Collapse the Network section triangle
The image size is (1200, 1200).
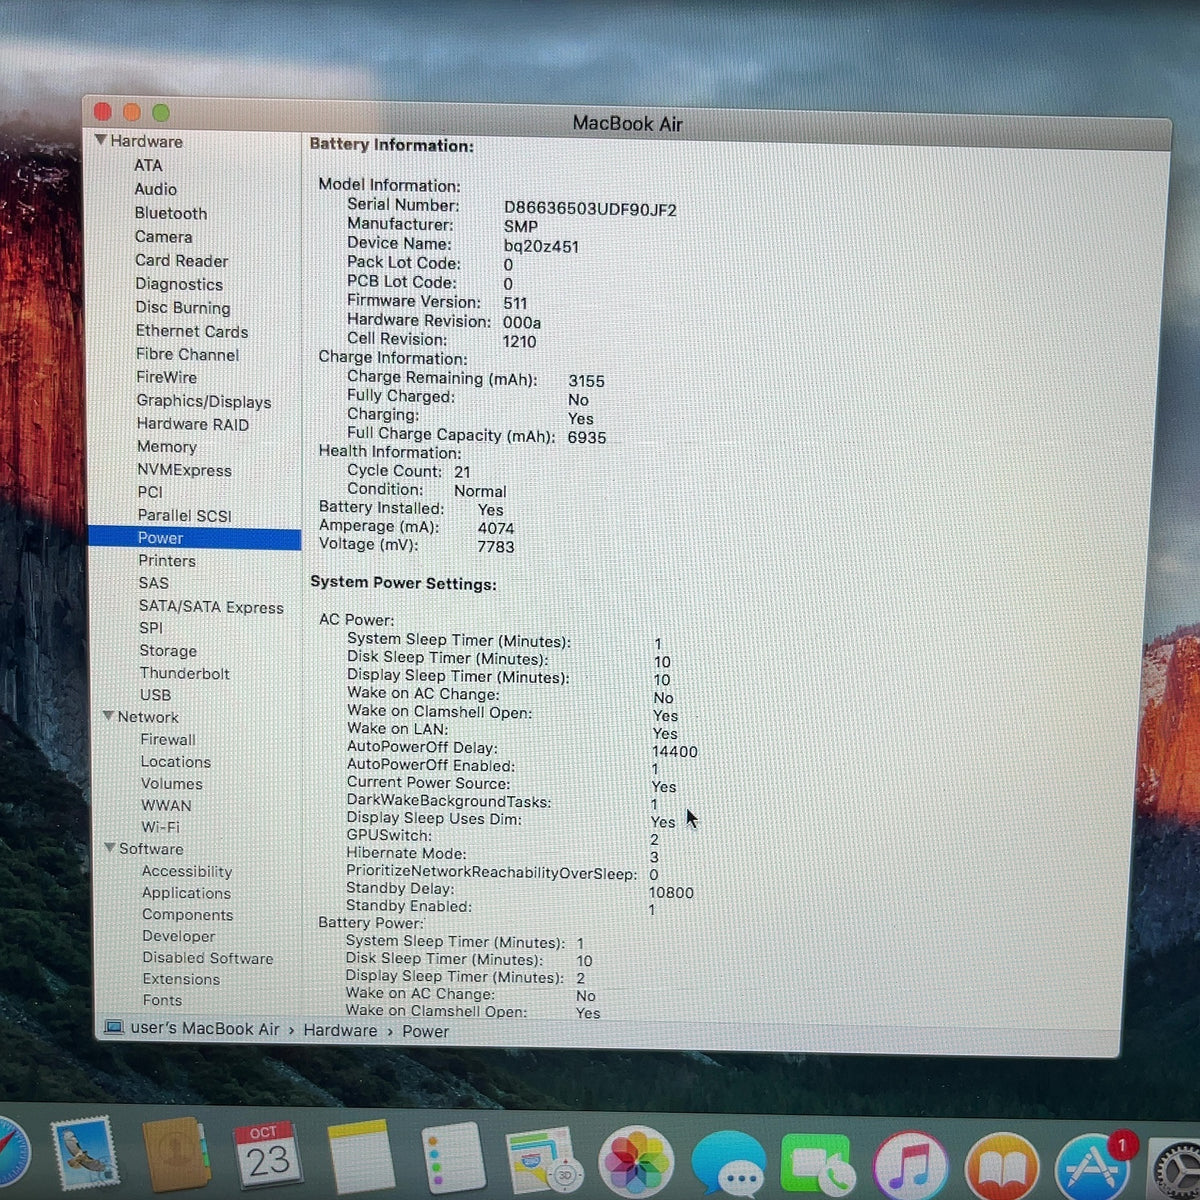coord(108,716)
